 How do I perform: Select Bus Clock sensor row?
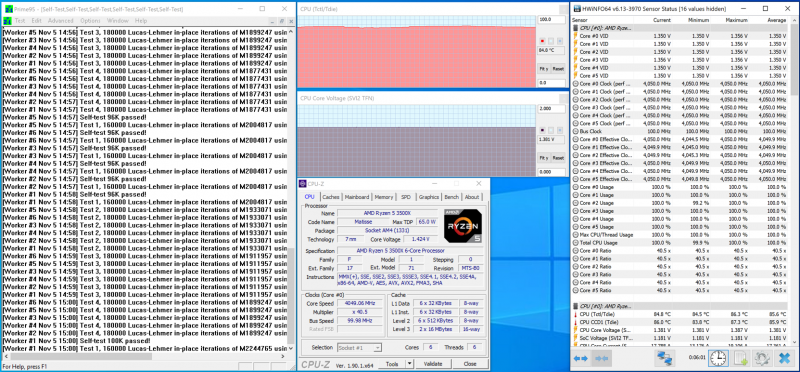click(x=681, y=131)
